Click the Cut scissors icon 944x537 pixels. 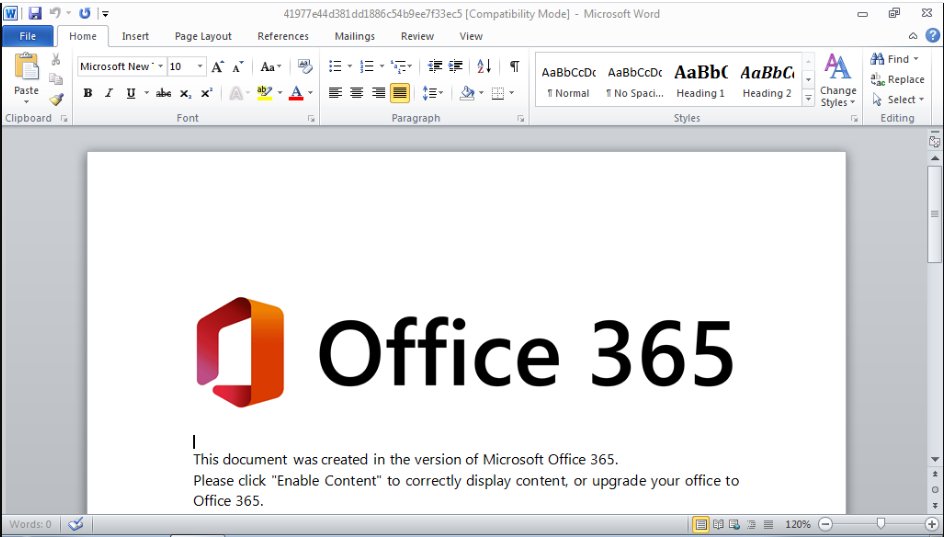point(56,60)
